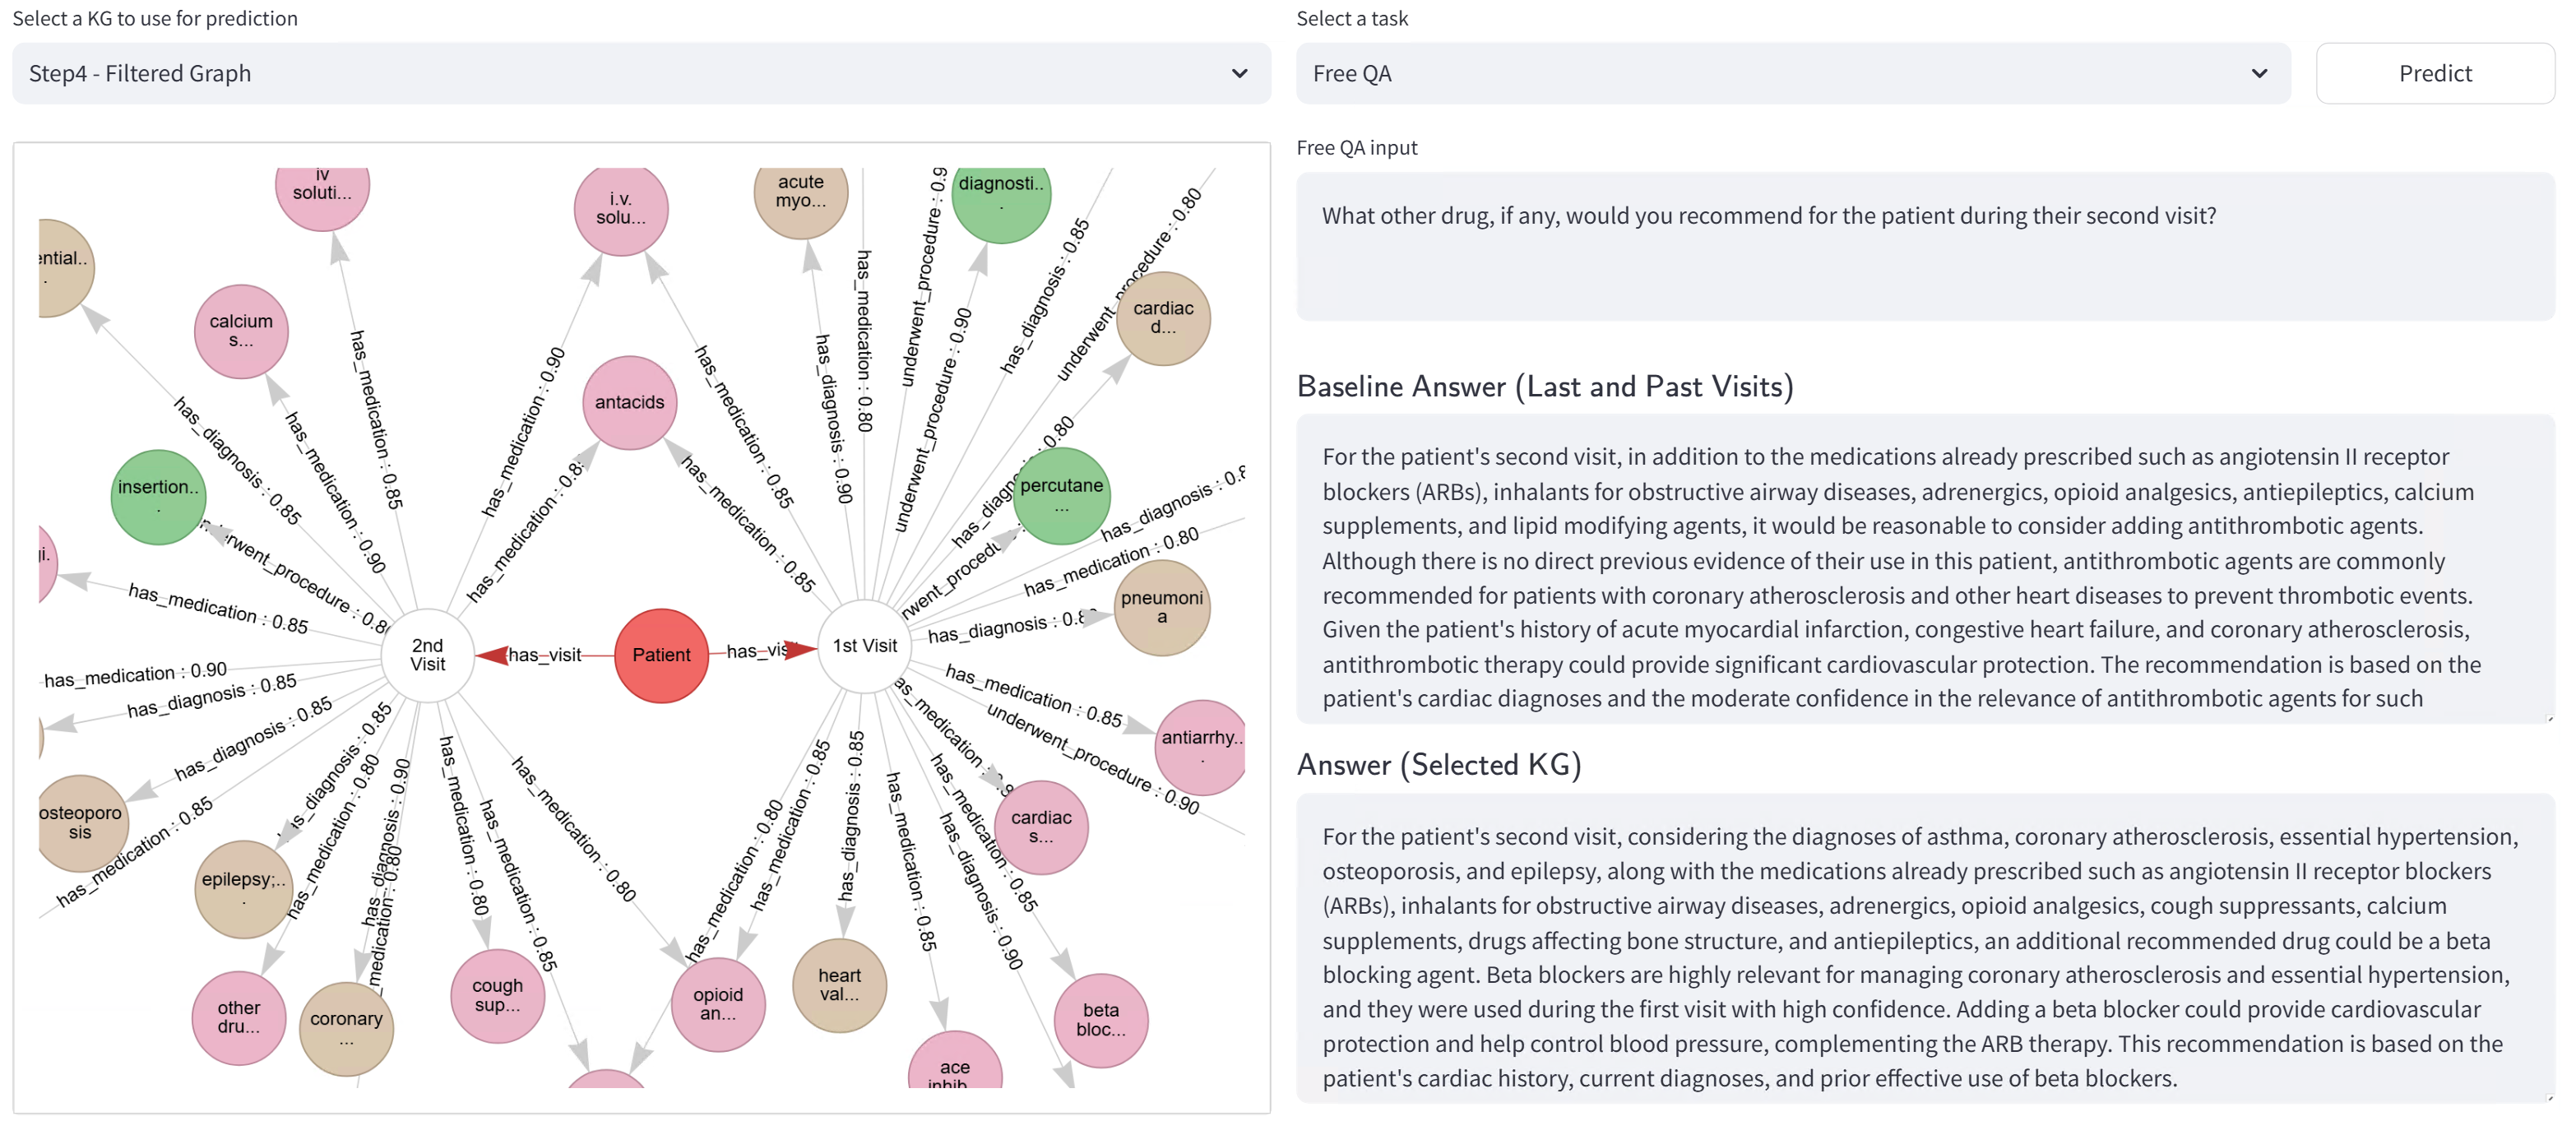Click the Answer (Selected KG) text box
The width and height of the screenshot is (2576, 1121).
click(1924, 948)
